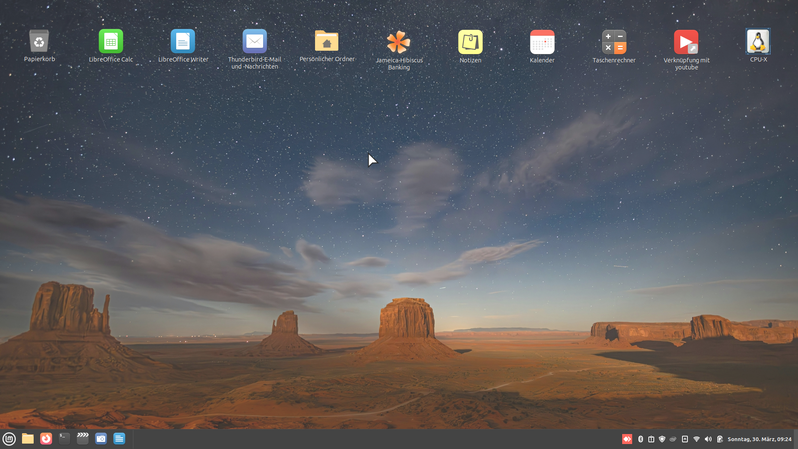Click the square tray icon beside Wi-Fi

685,439
